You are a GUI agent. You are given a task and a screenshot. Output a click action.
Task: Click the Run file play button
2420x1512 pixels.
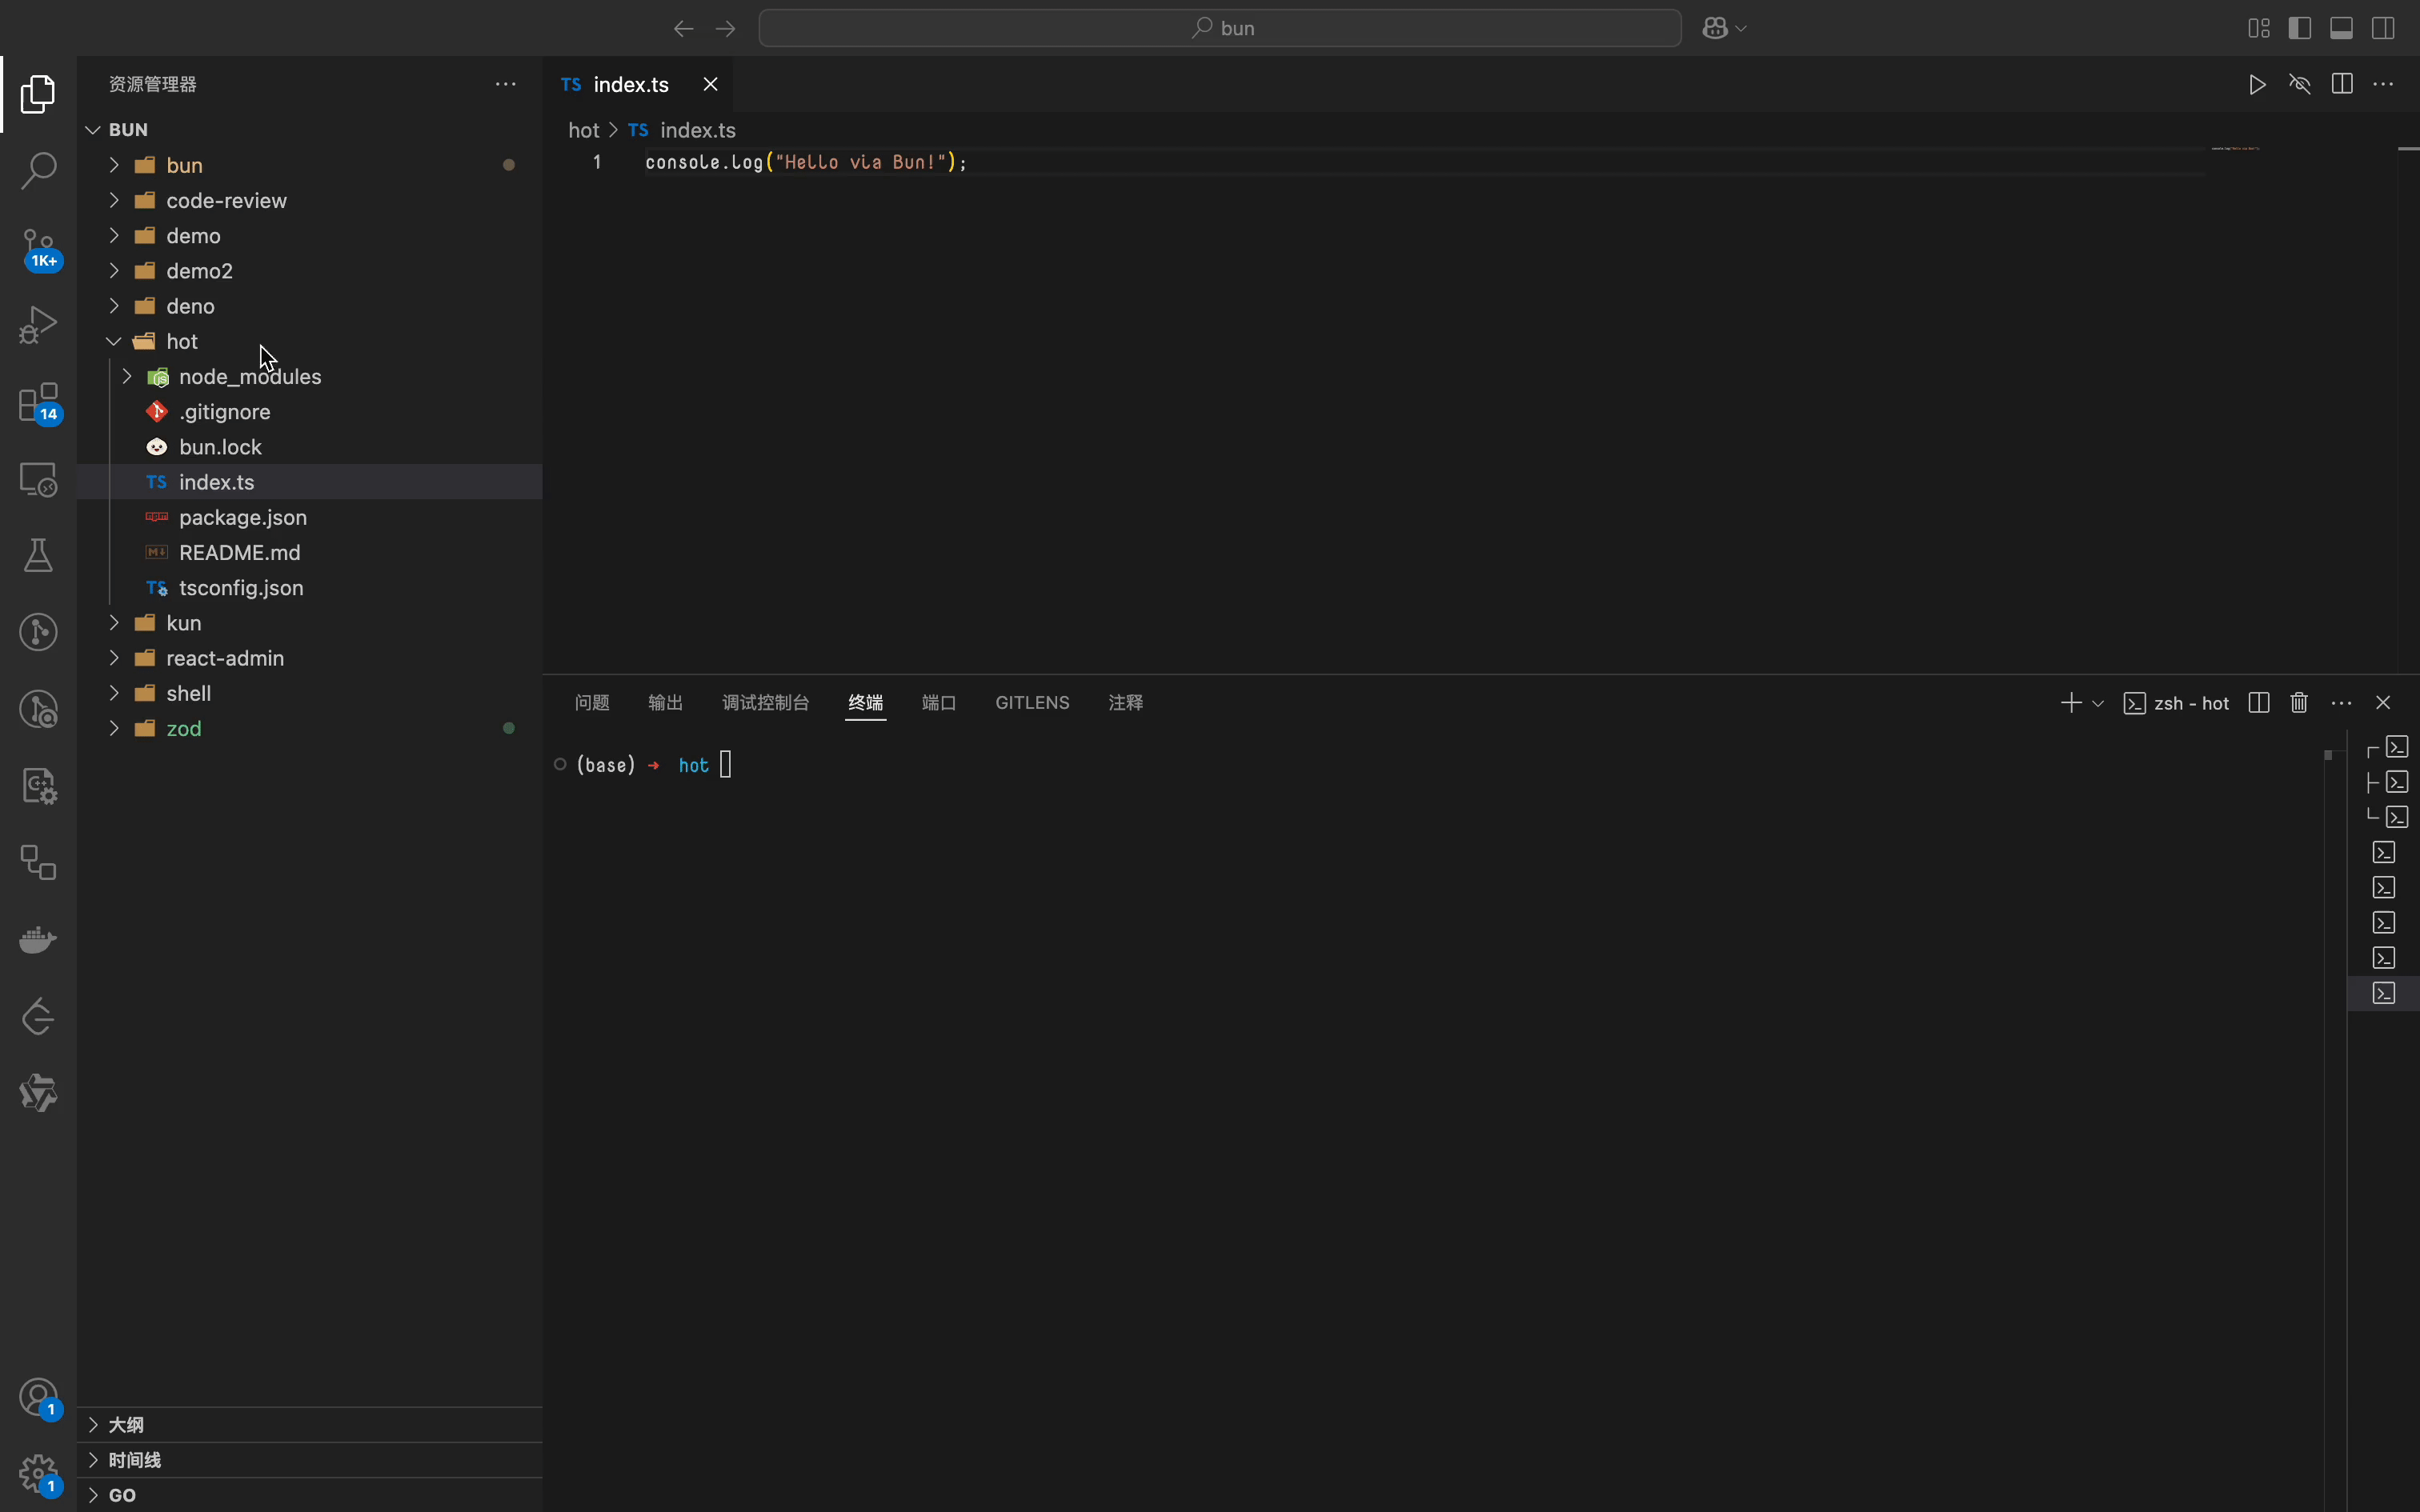coord(2257,85)
